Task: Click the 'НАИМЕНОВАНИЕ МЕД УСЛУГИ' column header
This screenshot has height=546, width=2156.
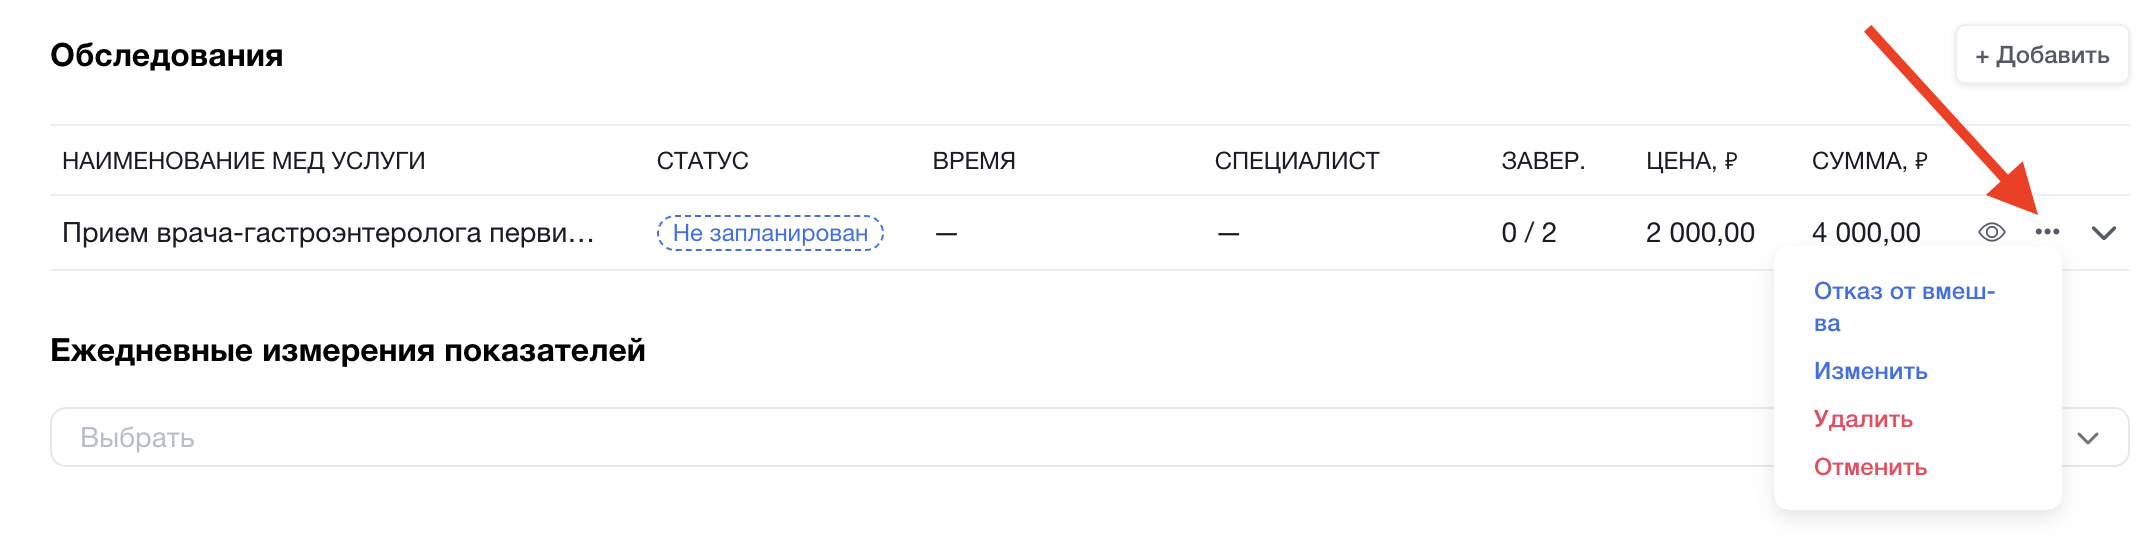Action: coord(243,161)
